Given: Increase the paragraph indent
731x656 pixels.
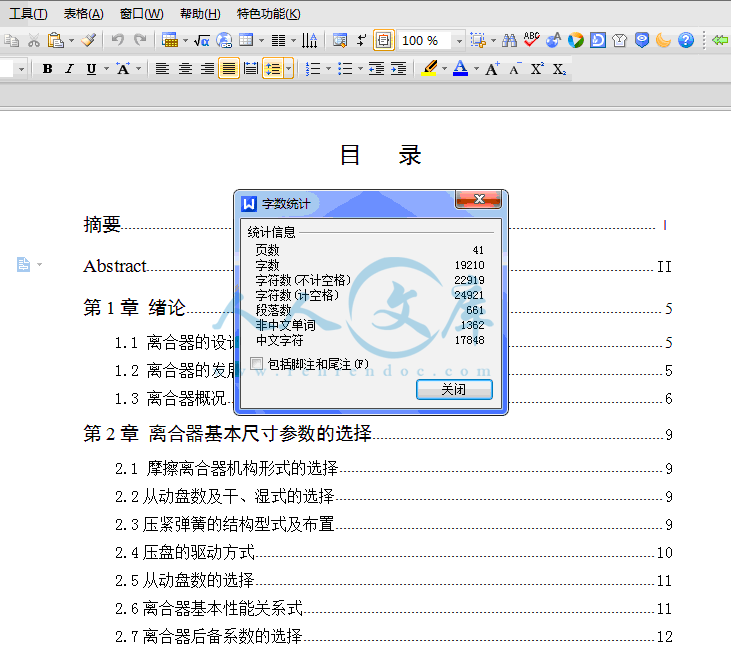Looking at the screenshot, I should coord(399,69).
